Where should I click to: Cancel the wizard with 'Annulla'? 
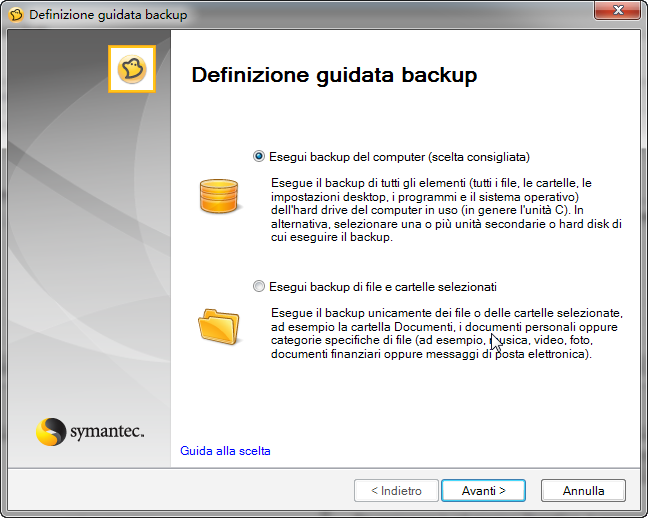tap(583, 491)
